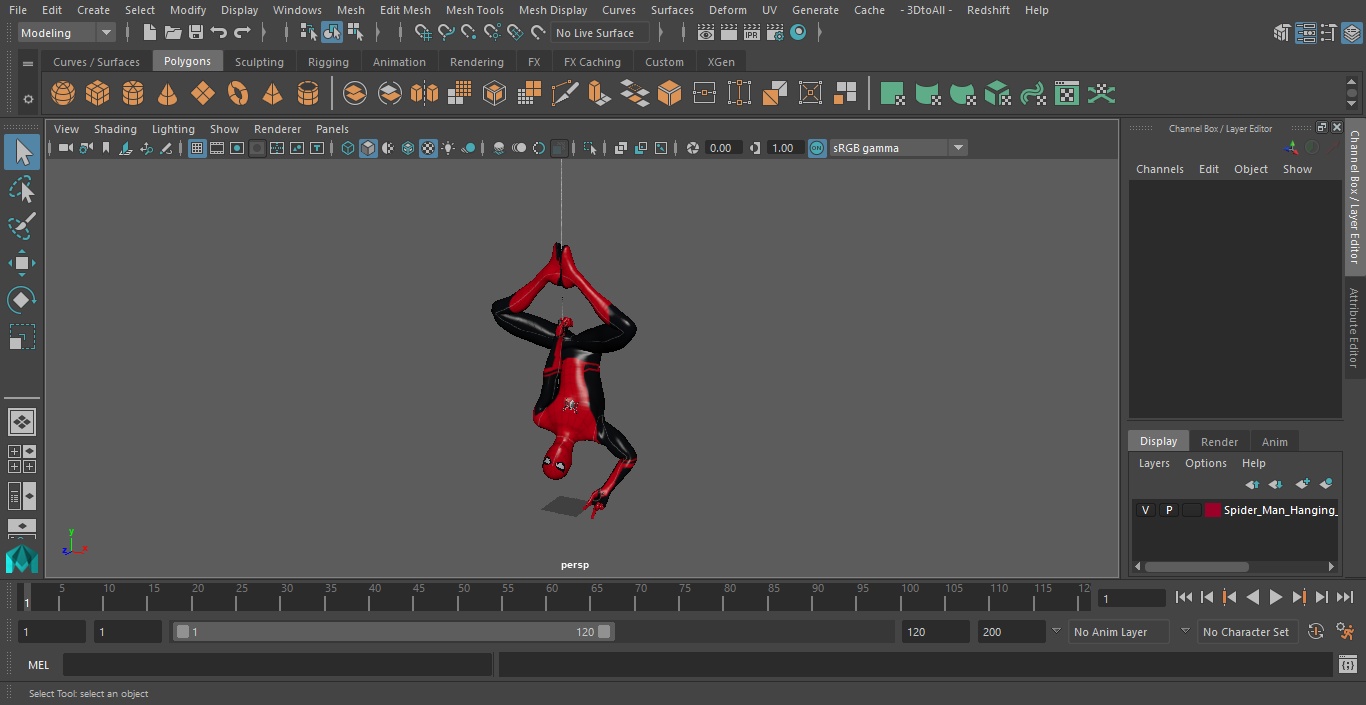Screen dimensions: 1366x705
Task: Toggle the viewport grid display
Action: pyautogui.click(x=197, y=148)
